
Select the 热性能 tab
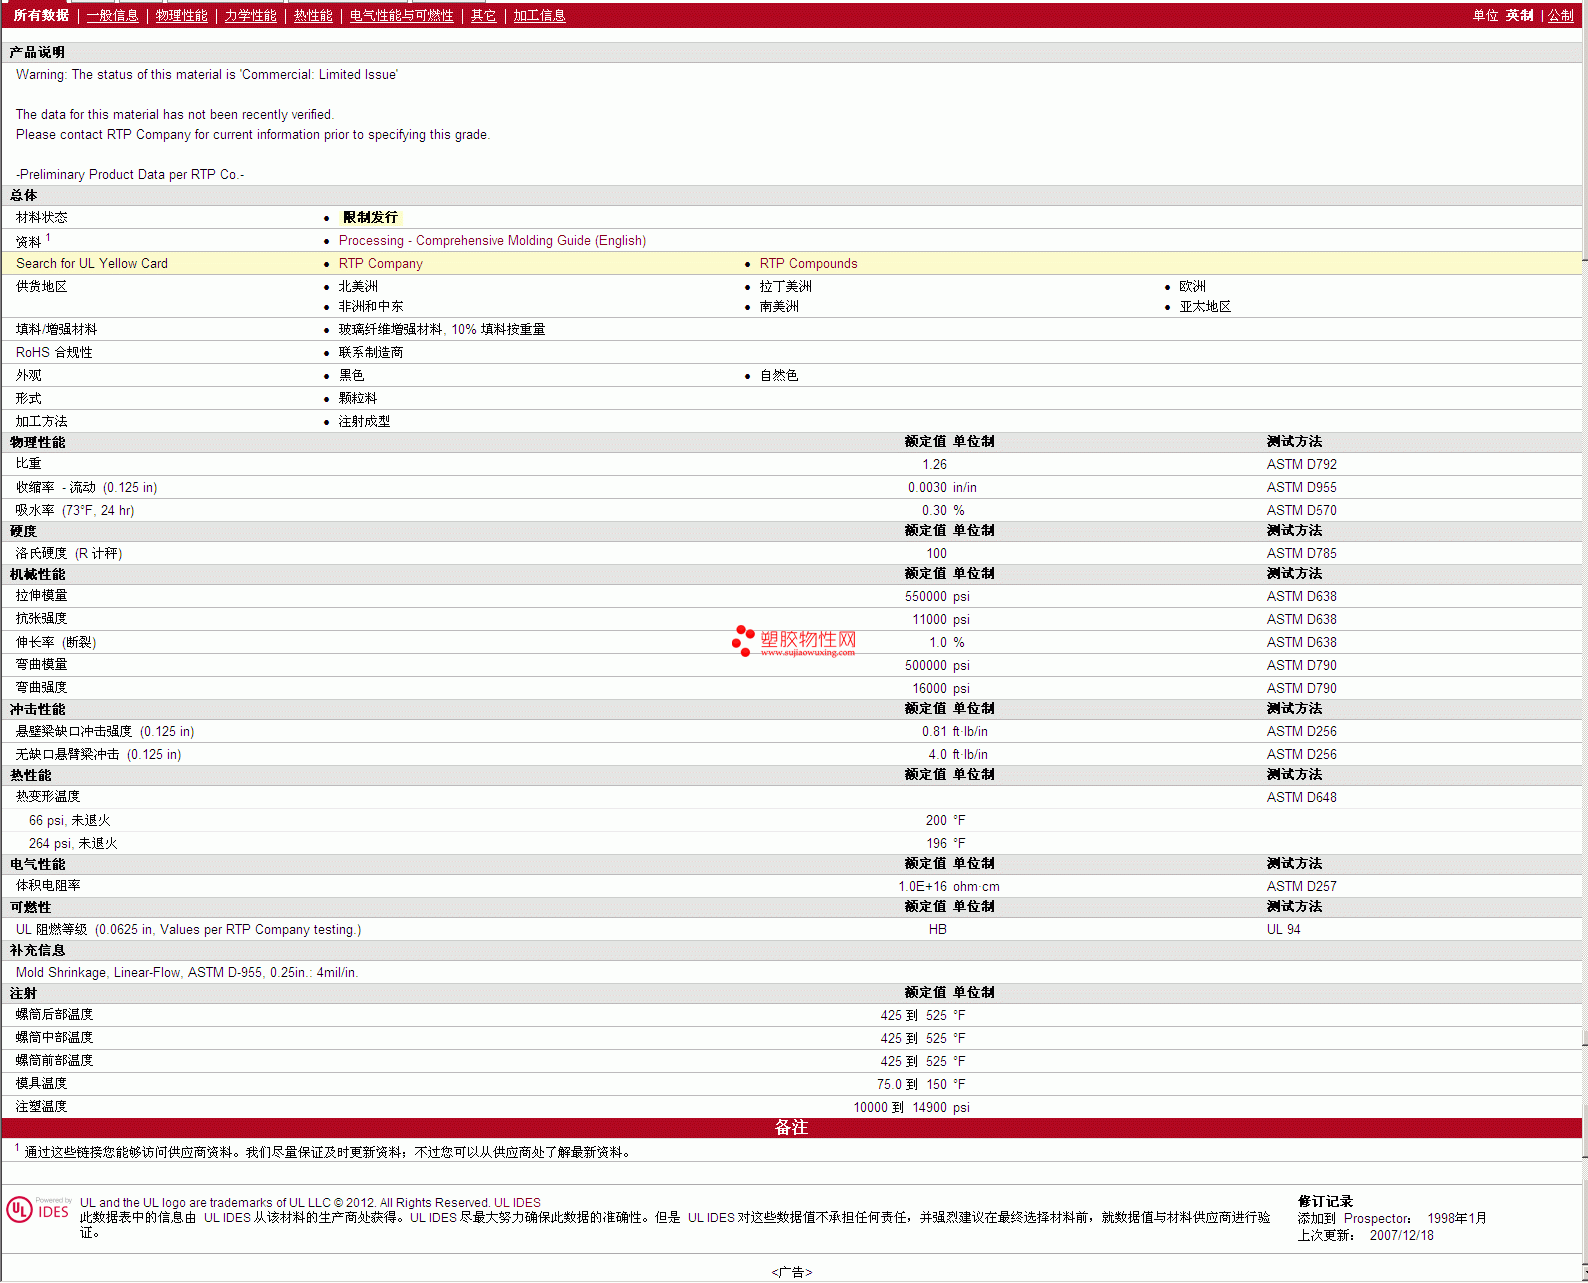313,16
